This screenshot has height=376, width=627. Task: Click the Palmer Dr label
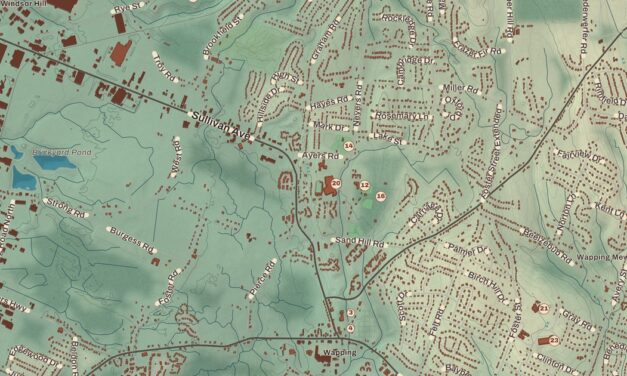coord(467,250)
